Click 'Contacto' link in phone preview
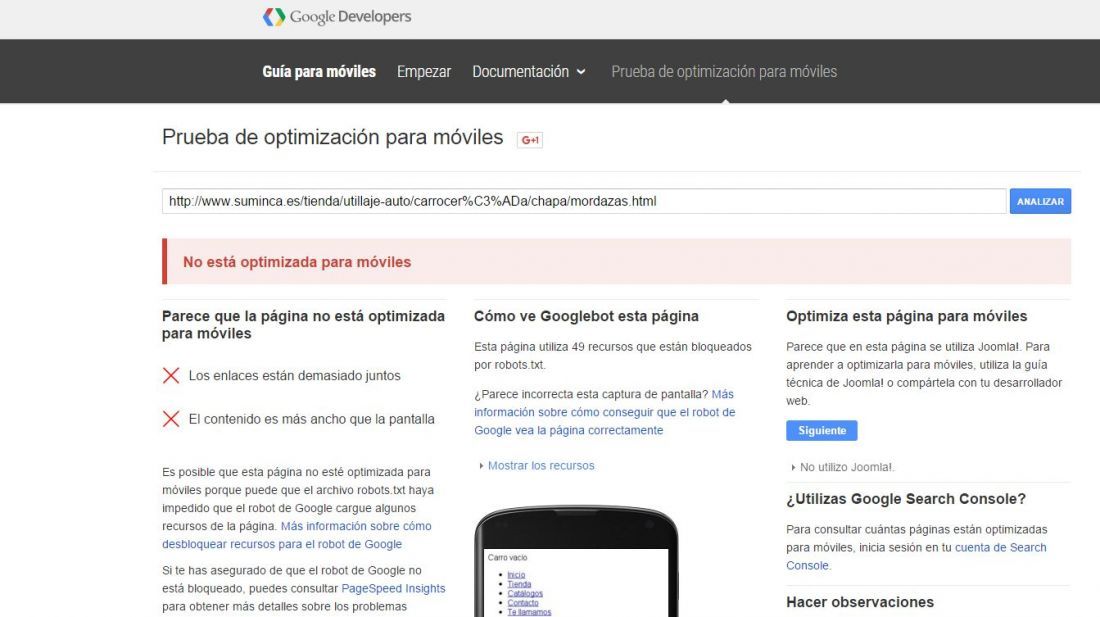Image resolution: width=1100 pixels, height=617 pixels. 523,602
